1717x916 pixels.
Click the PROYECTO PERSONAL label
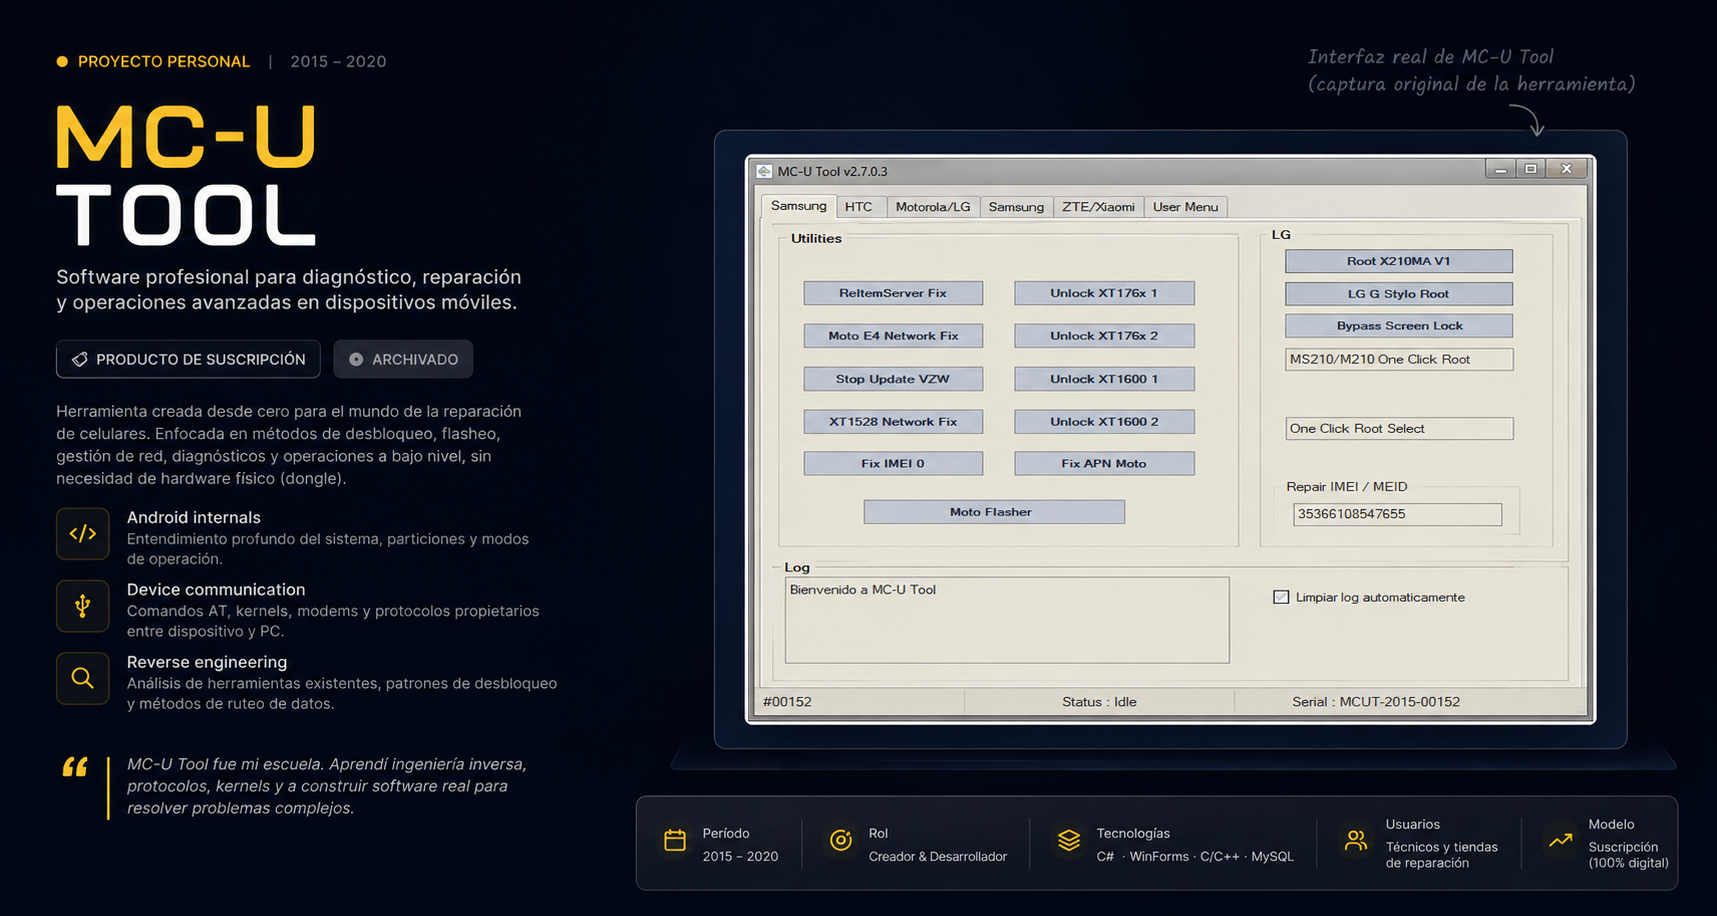pyautogui.click(x=164, y=61)
